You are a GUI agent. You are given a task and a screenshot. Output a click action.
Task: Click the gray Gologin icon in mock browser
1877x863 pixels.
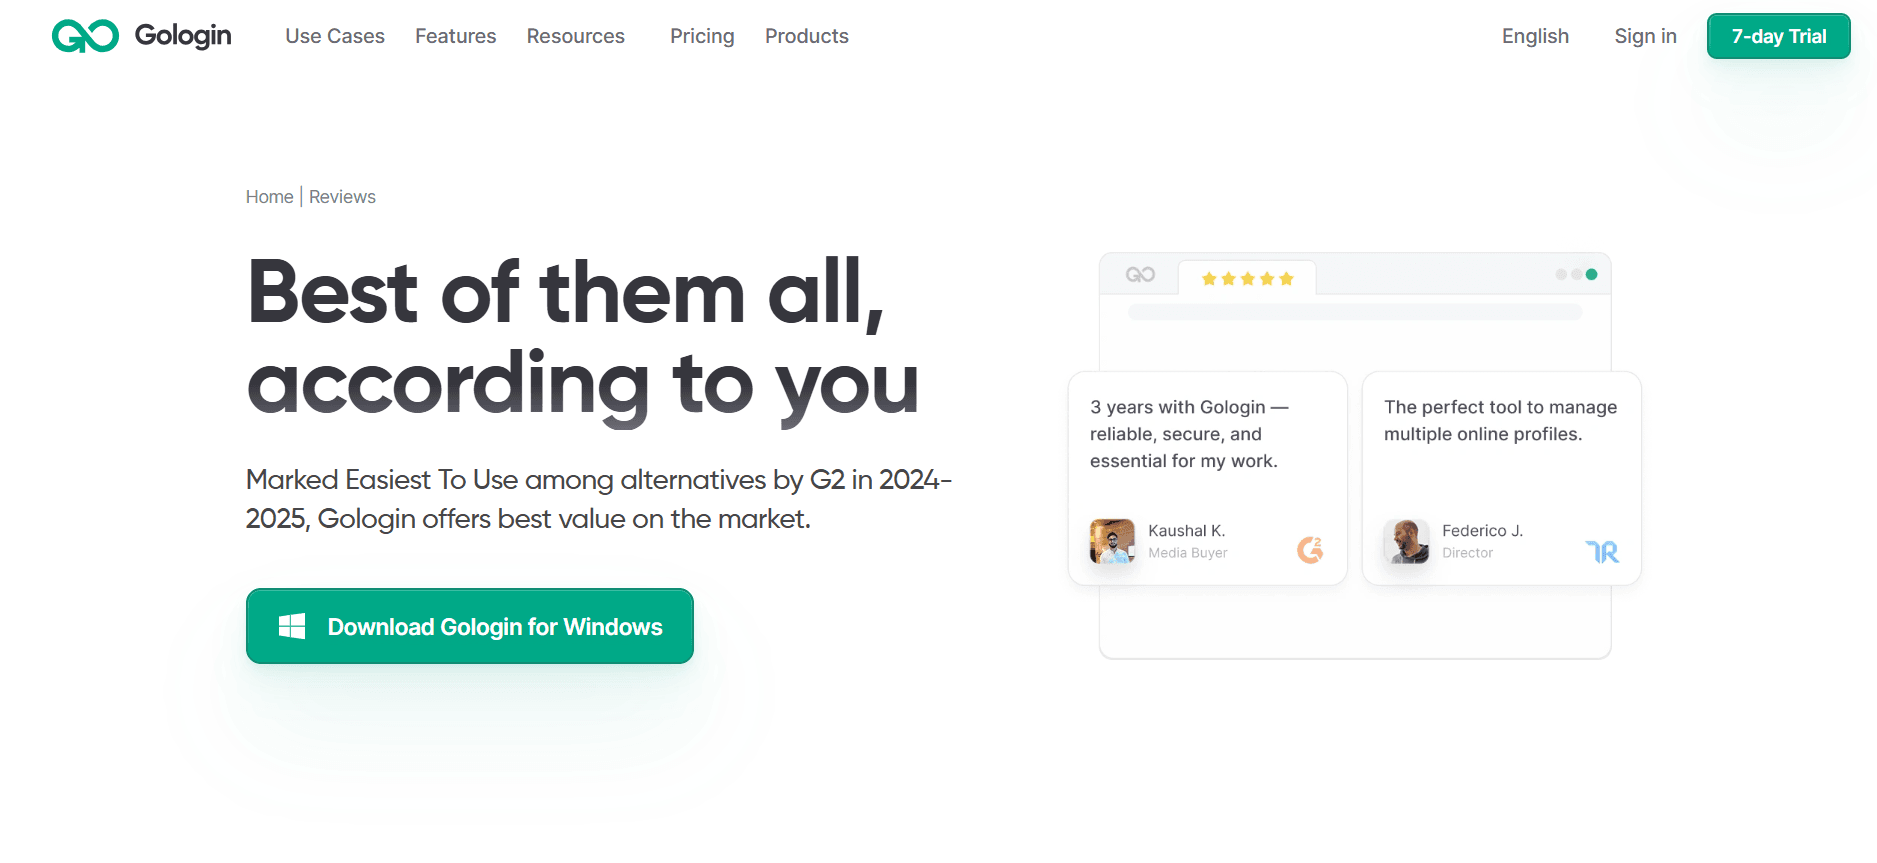click(1140, 275)
